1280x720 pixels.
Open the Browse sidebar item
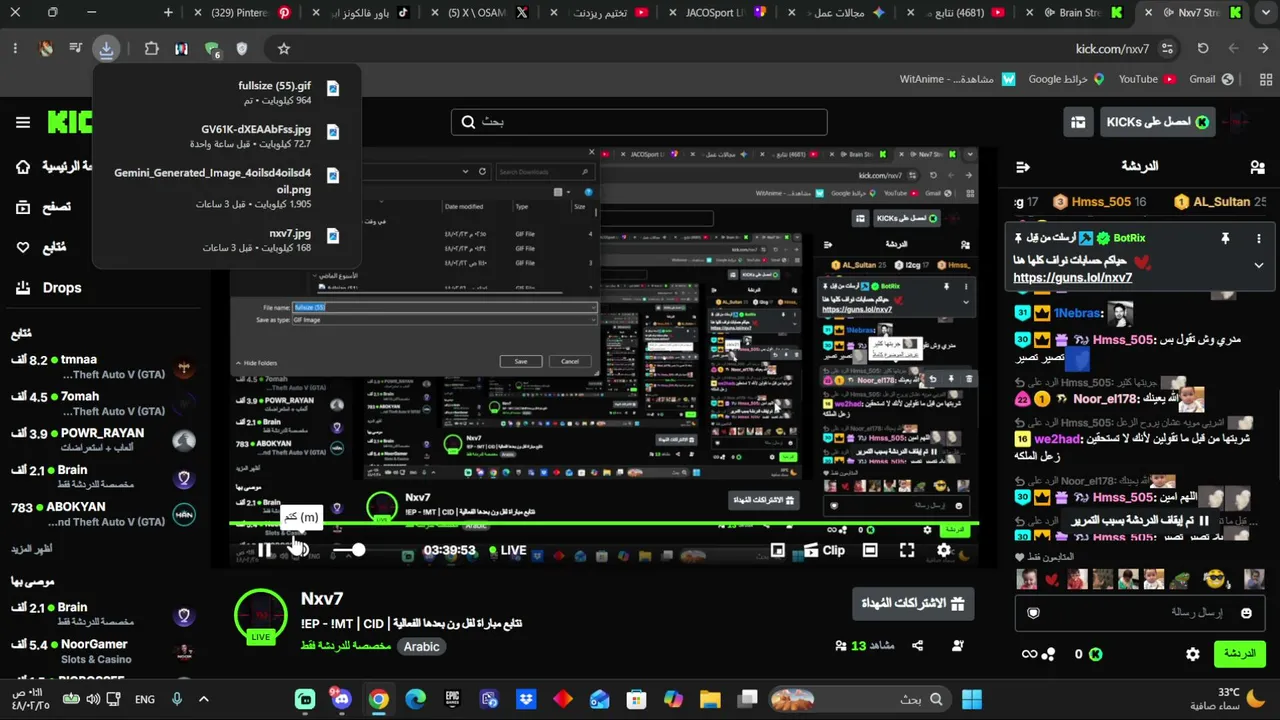42,207
